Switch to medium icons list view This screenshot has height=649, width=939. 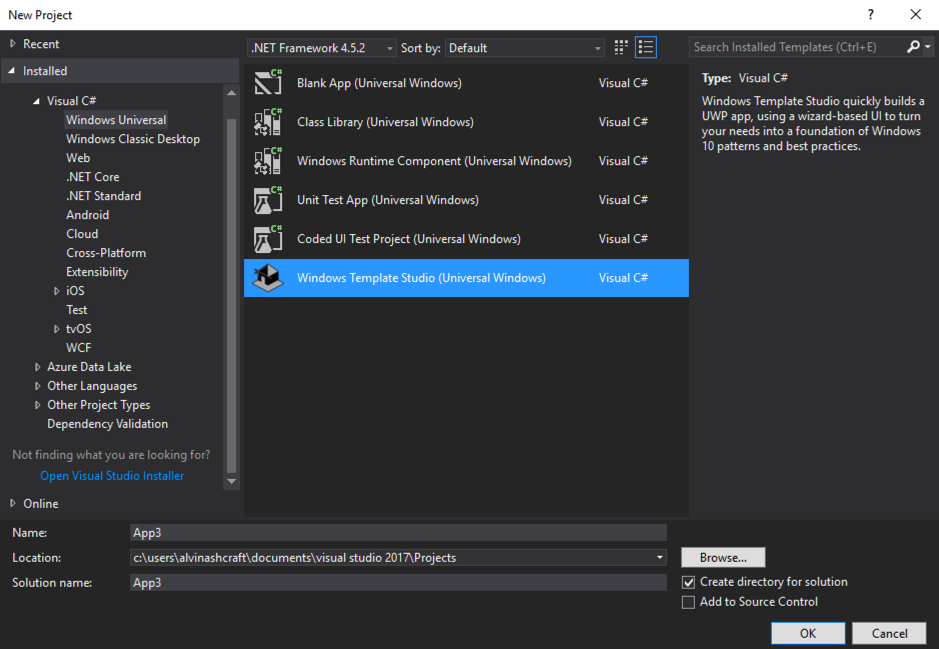[646, 47]
